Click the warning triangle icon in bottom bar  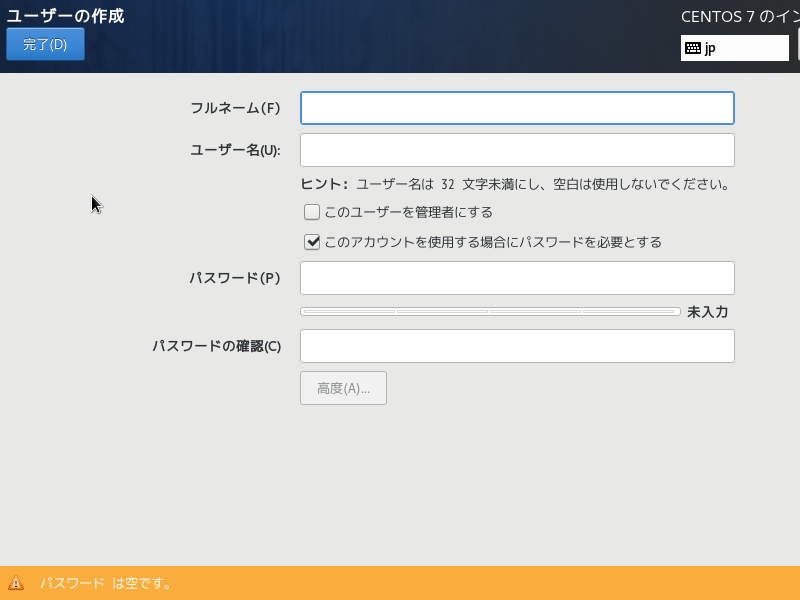(16, 583)
